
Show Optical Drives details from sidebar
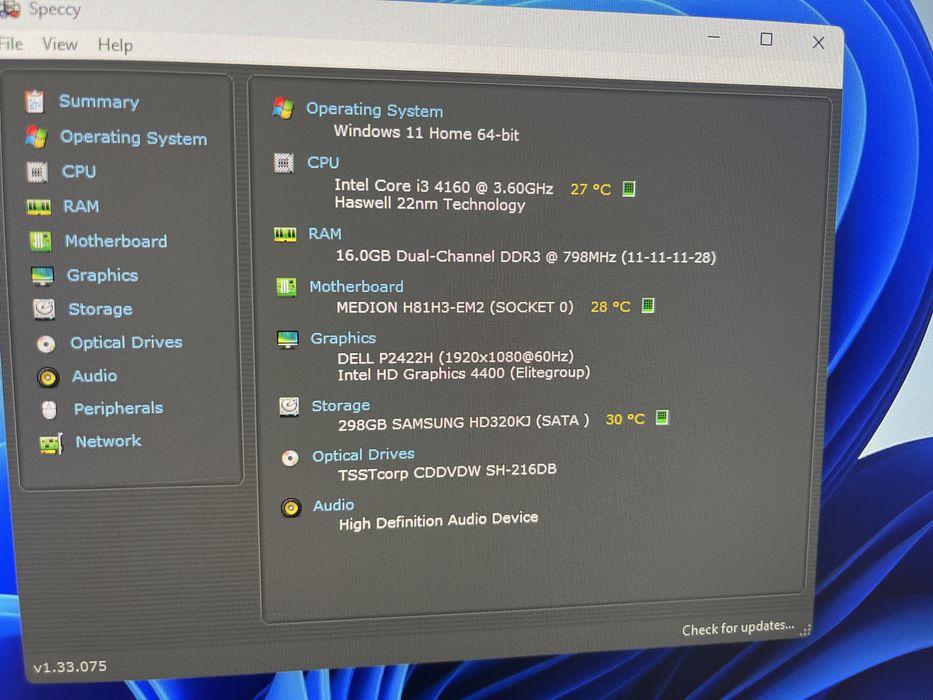tap(126, 343)
